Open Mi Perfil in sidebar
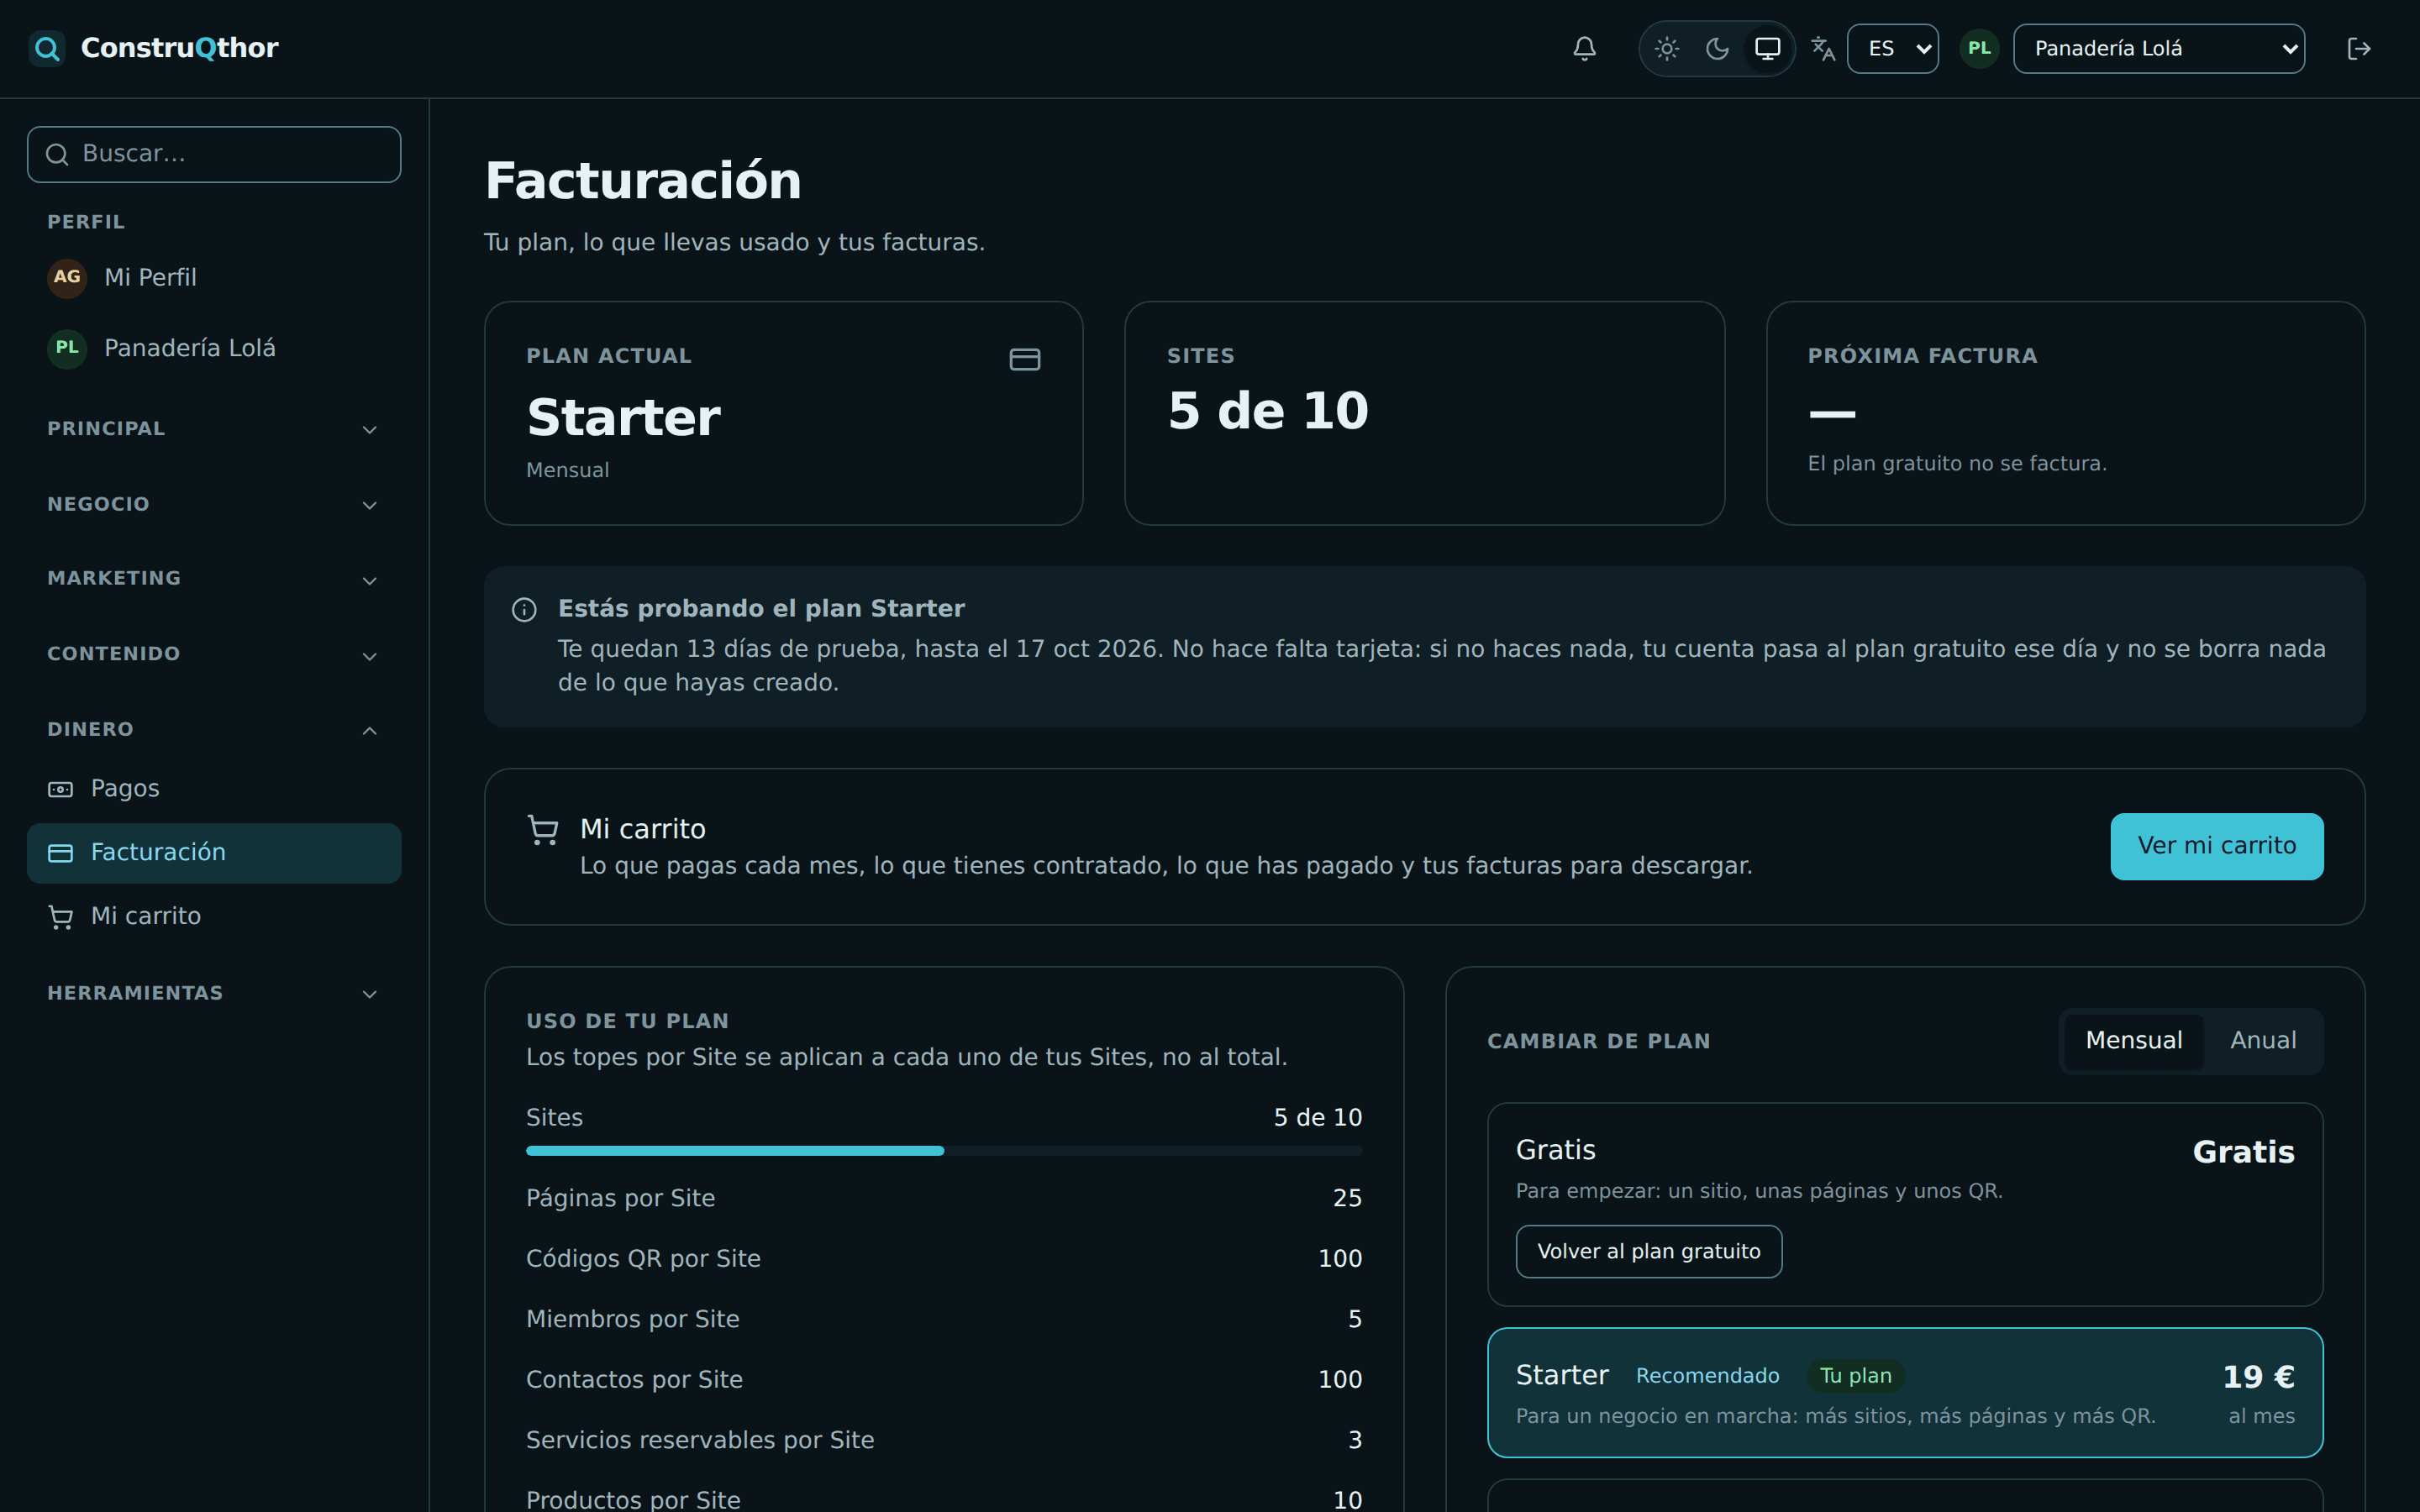Viewport: 2420px width, 1512px height. click(x=214, y=277)
